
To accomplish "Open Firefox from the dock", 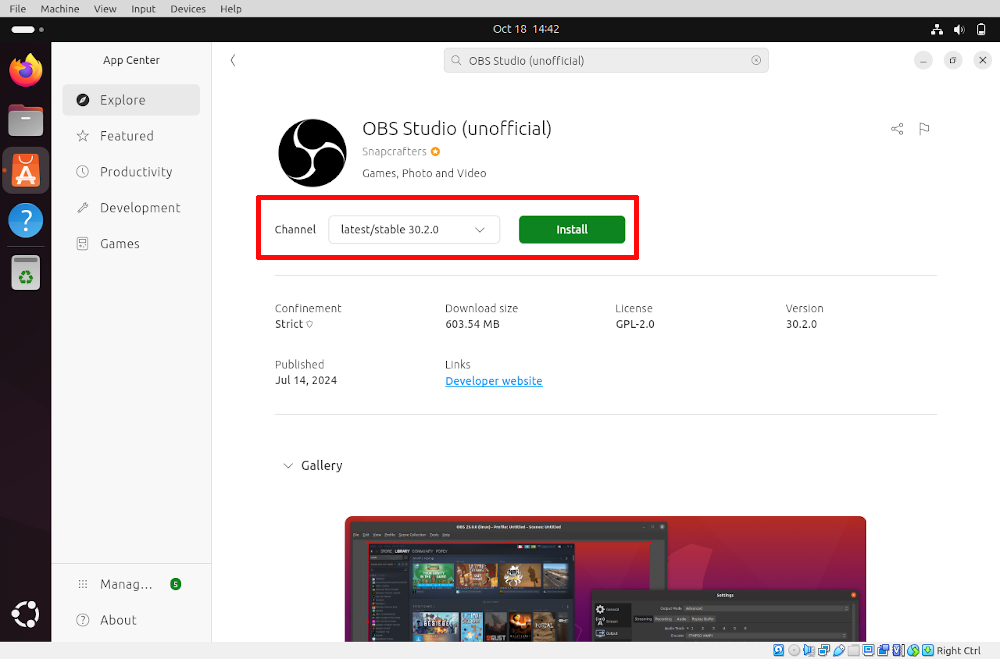I will [25, 70].
